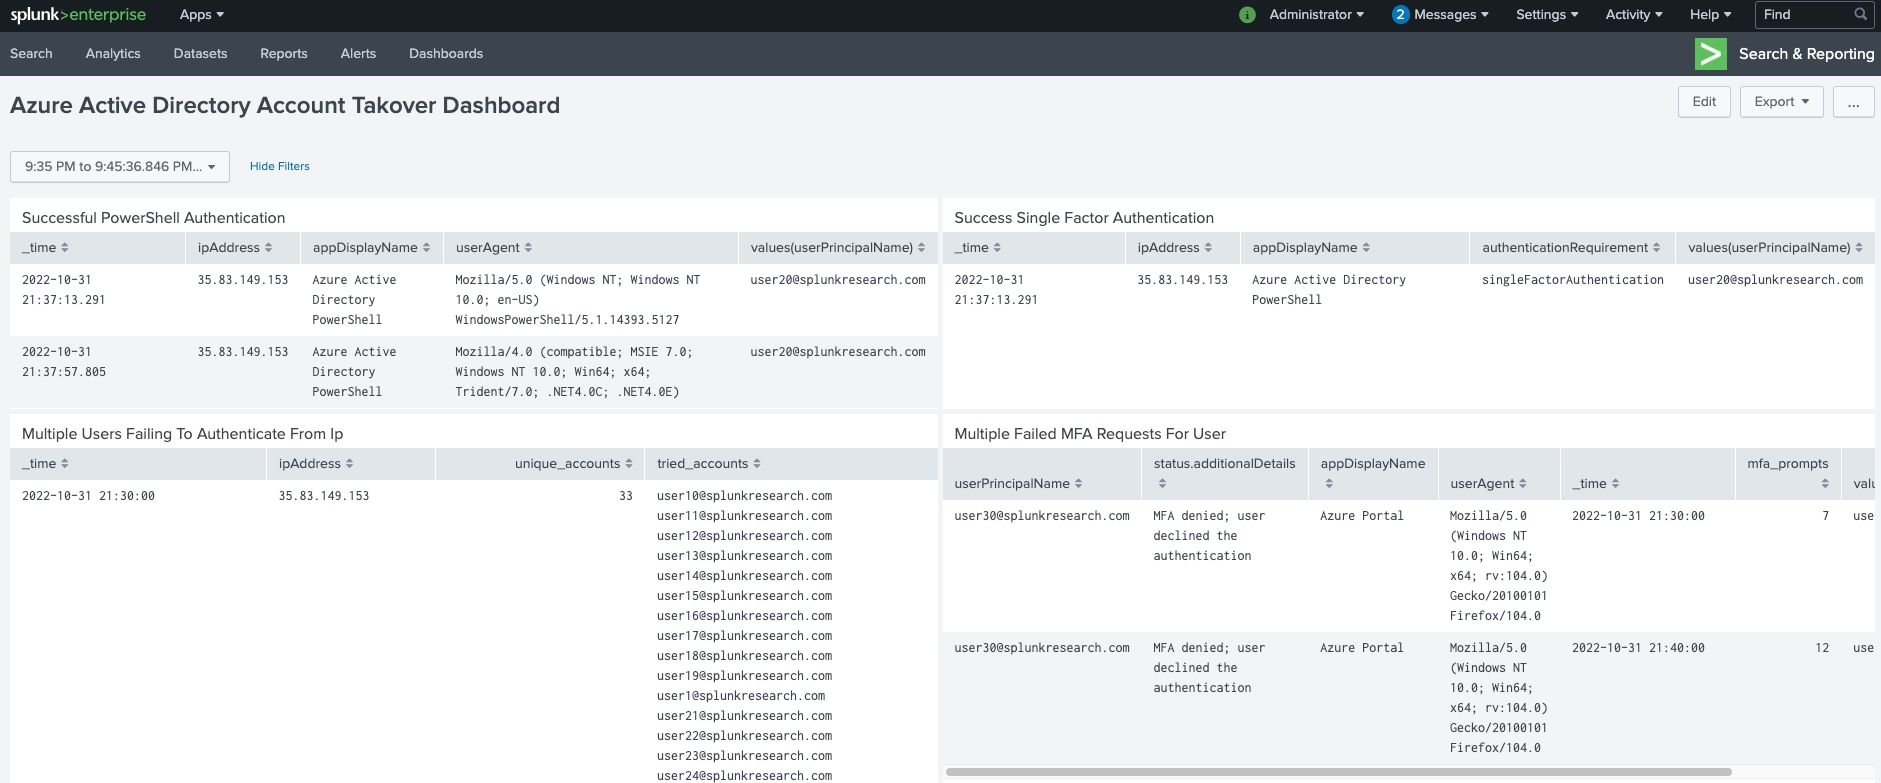The width and height of the screenshot is (1881, 783).
Task: Open the Messages dropdown
Action: point(1451,15)
